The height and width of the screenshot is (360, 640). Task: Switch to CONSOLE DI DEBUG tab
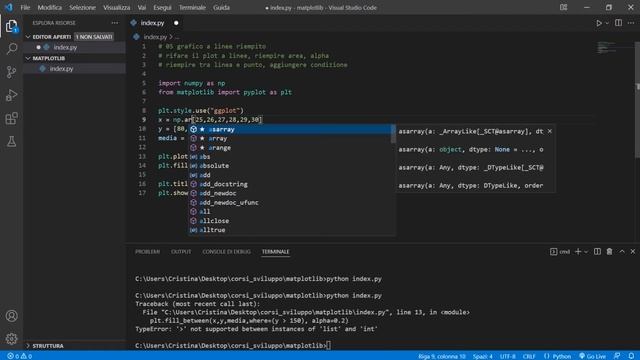pyautogui.click(x=227, y=252)
